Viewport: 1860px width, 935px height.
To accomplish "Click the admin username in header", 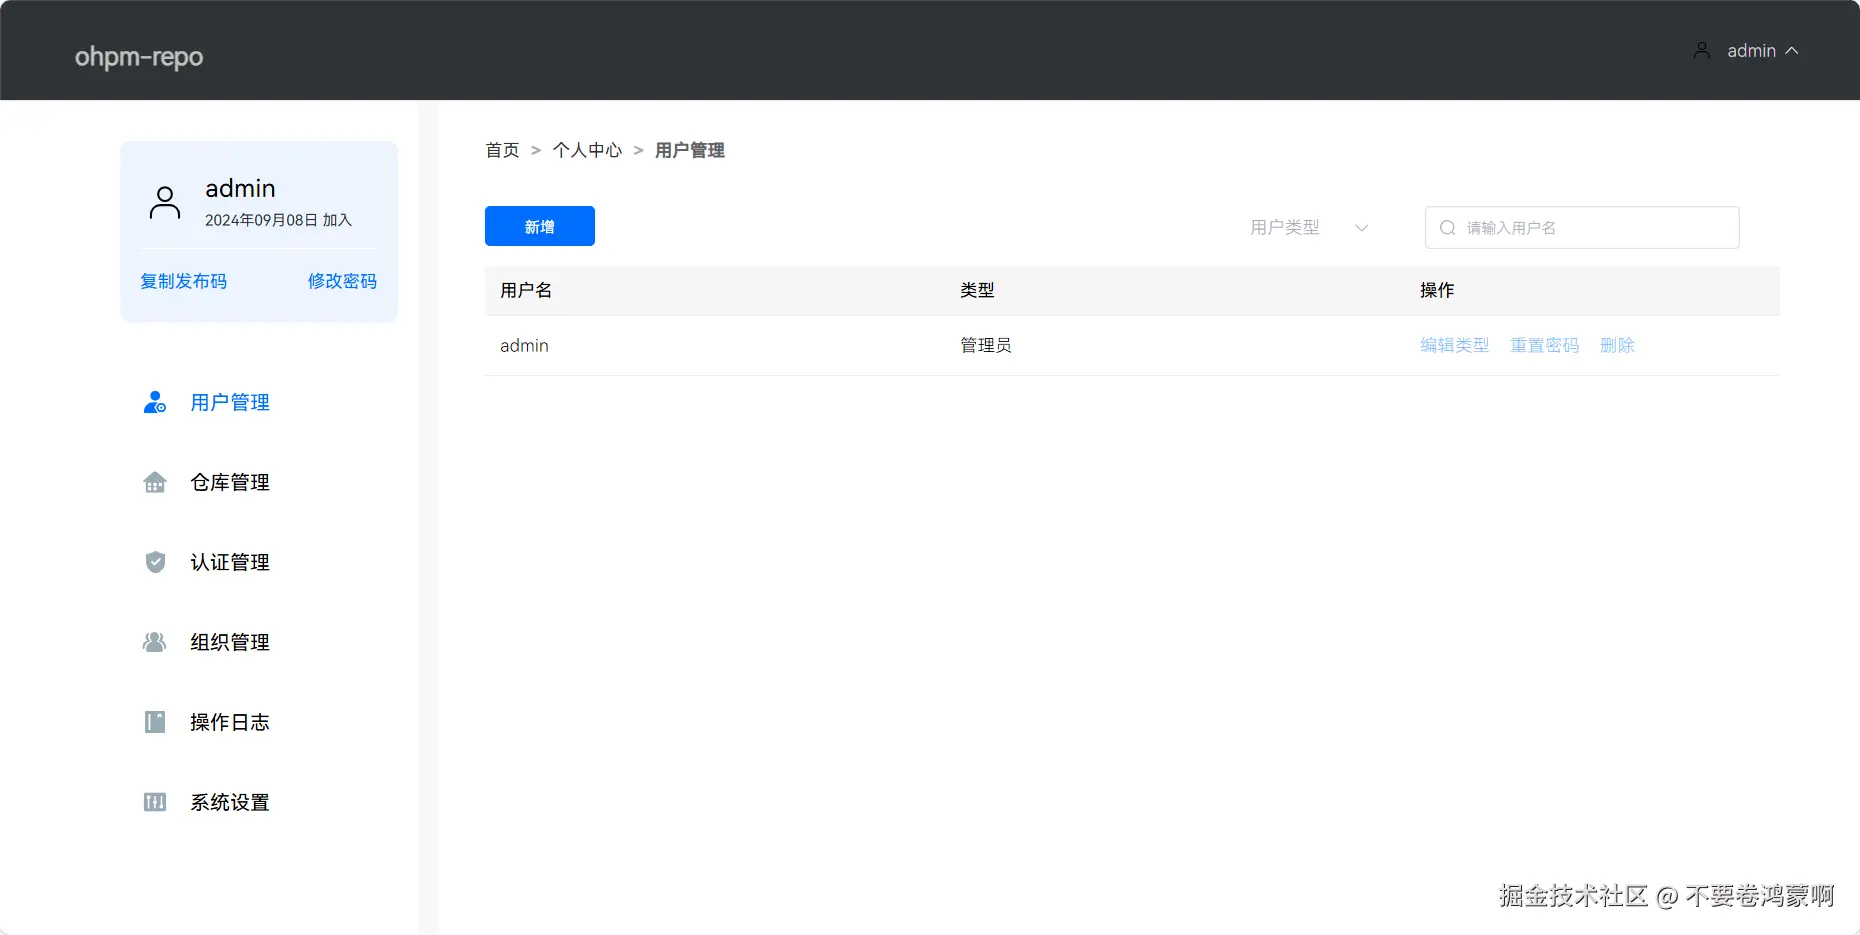I will point(1752,51).
